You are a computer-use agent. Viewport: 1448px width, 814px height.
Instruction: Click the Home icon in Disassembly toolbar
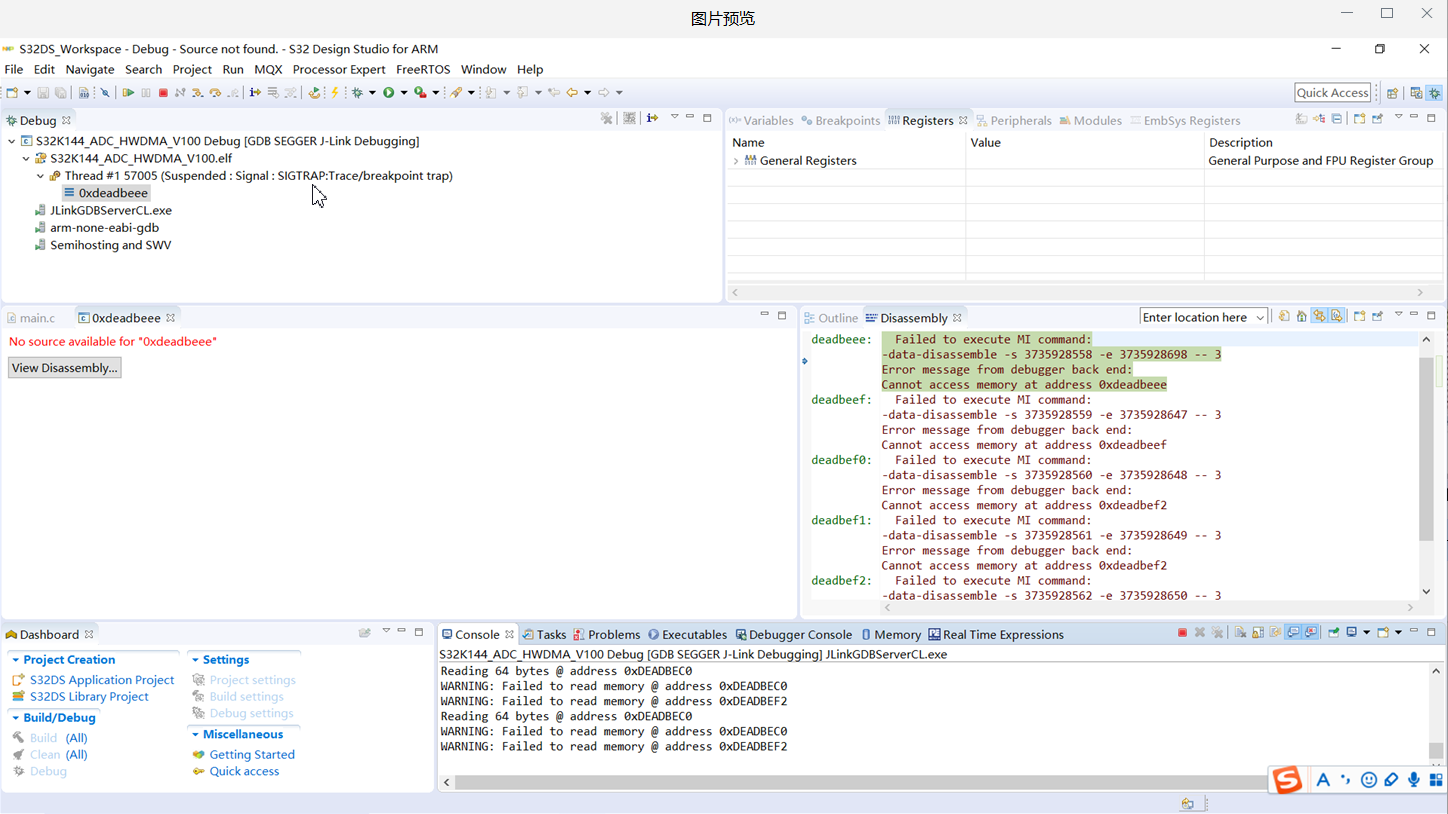point(1301,317)
